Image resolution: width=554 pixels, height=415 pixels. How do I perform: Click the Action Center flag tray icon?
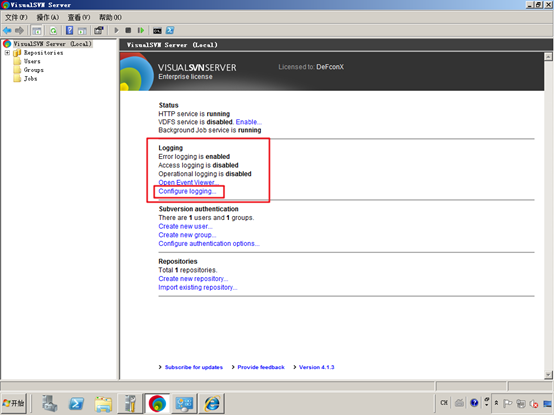(x=507, y=403)
